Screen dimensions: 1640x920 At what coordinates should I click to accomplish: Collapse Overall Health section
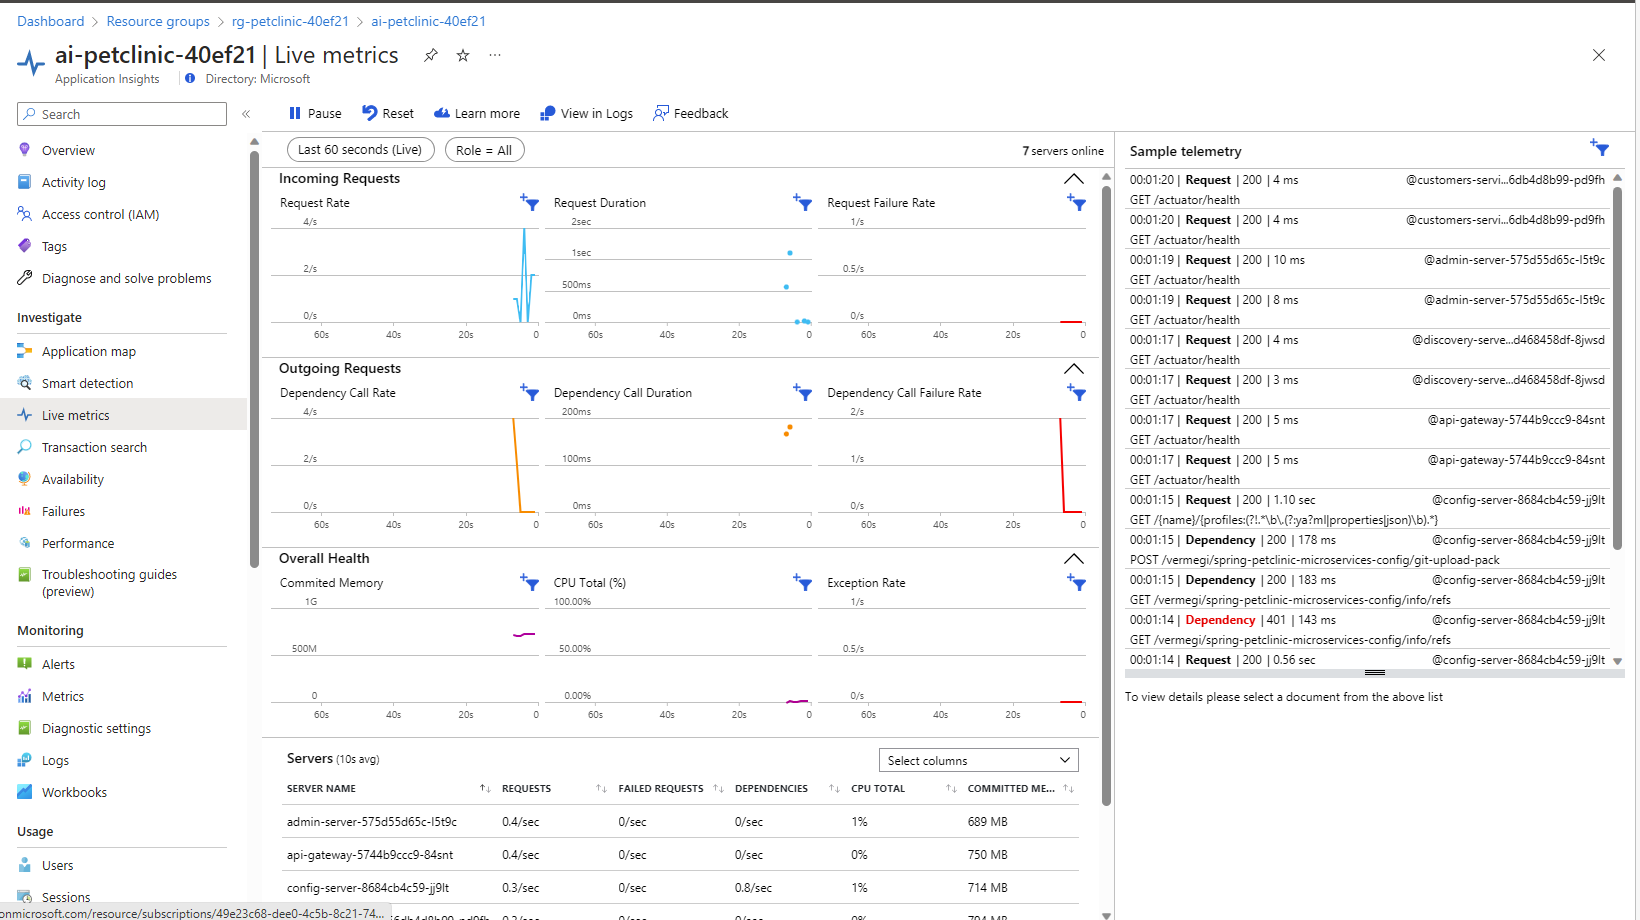coord(1073,559)
